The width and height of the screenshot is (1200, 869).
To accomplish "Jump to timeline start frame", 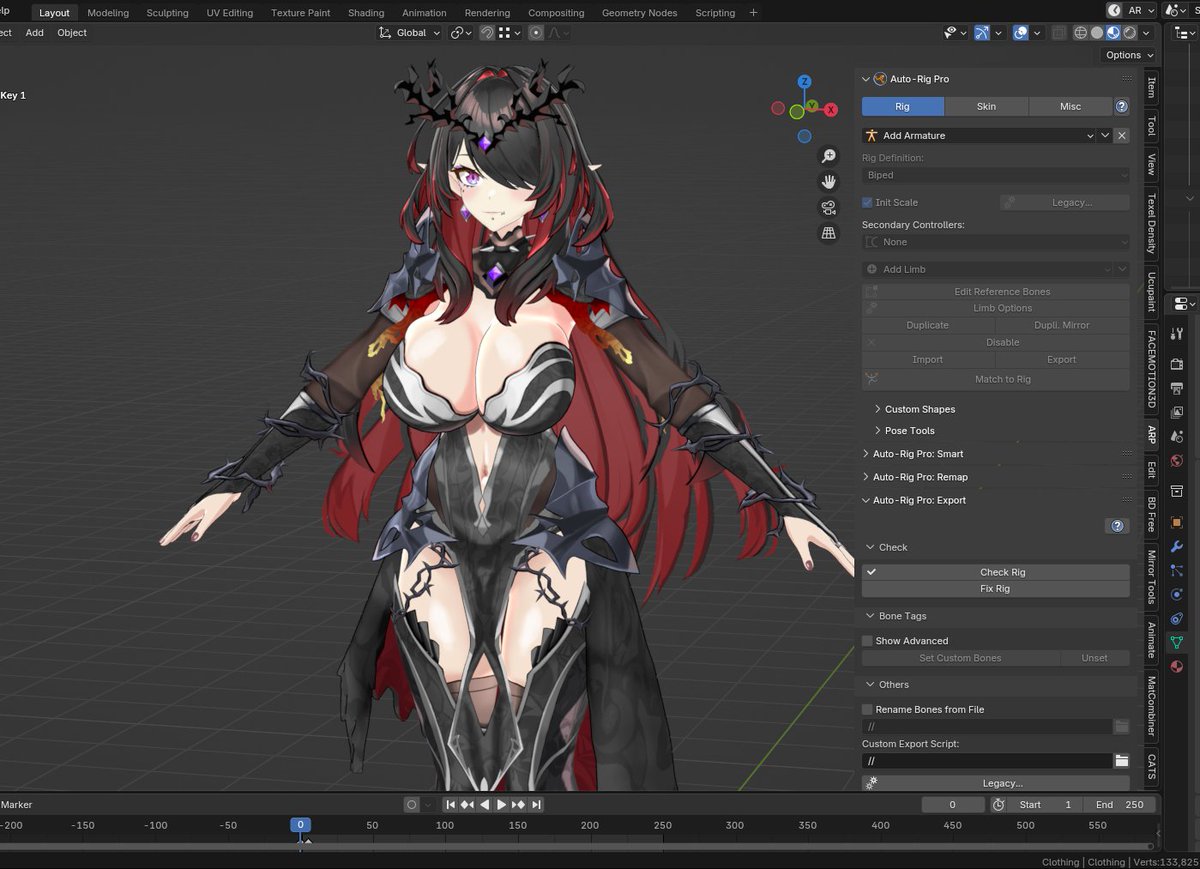I will coord(451,804).
